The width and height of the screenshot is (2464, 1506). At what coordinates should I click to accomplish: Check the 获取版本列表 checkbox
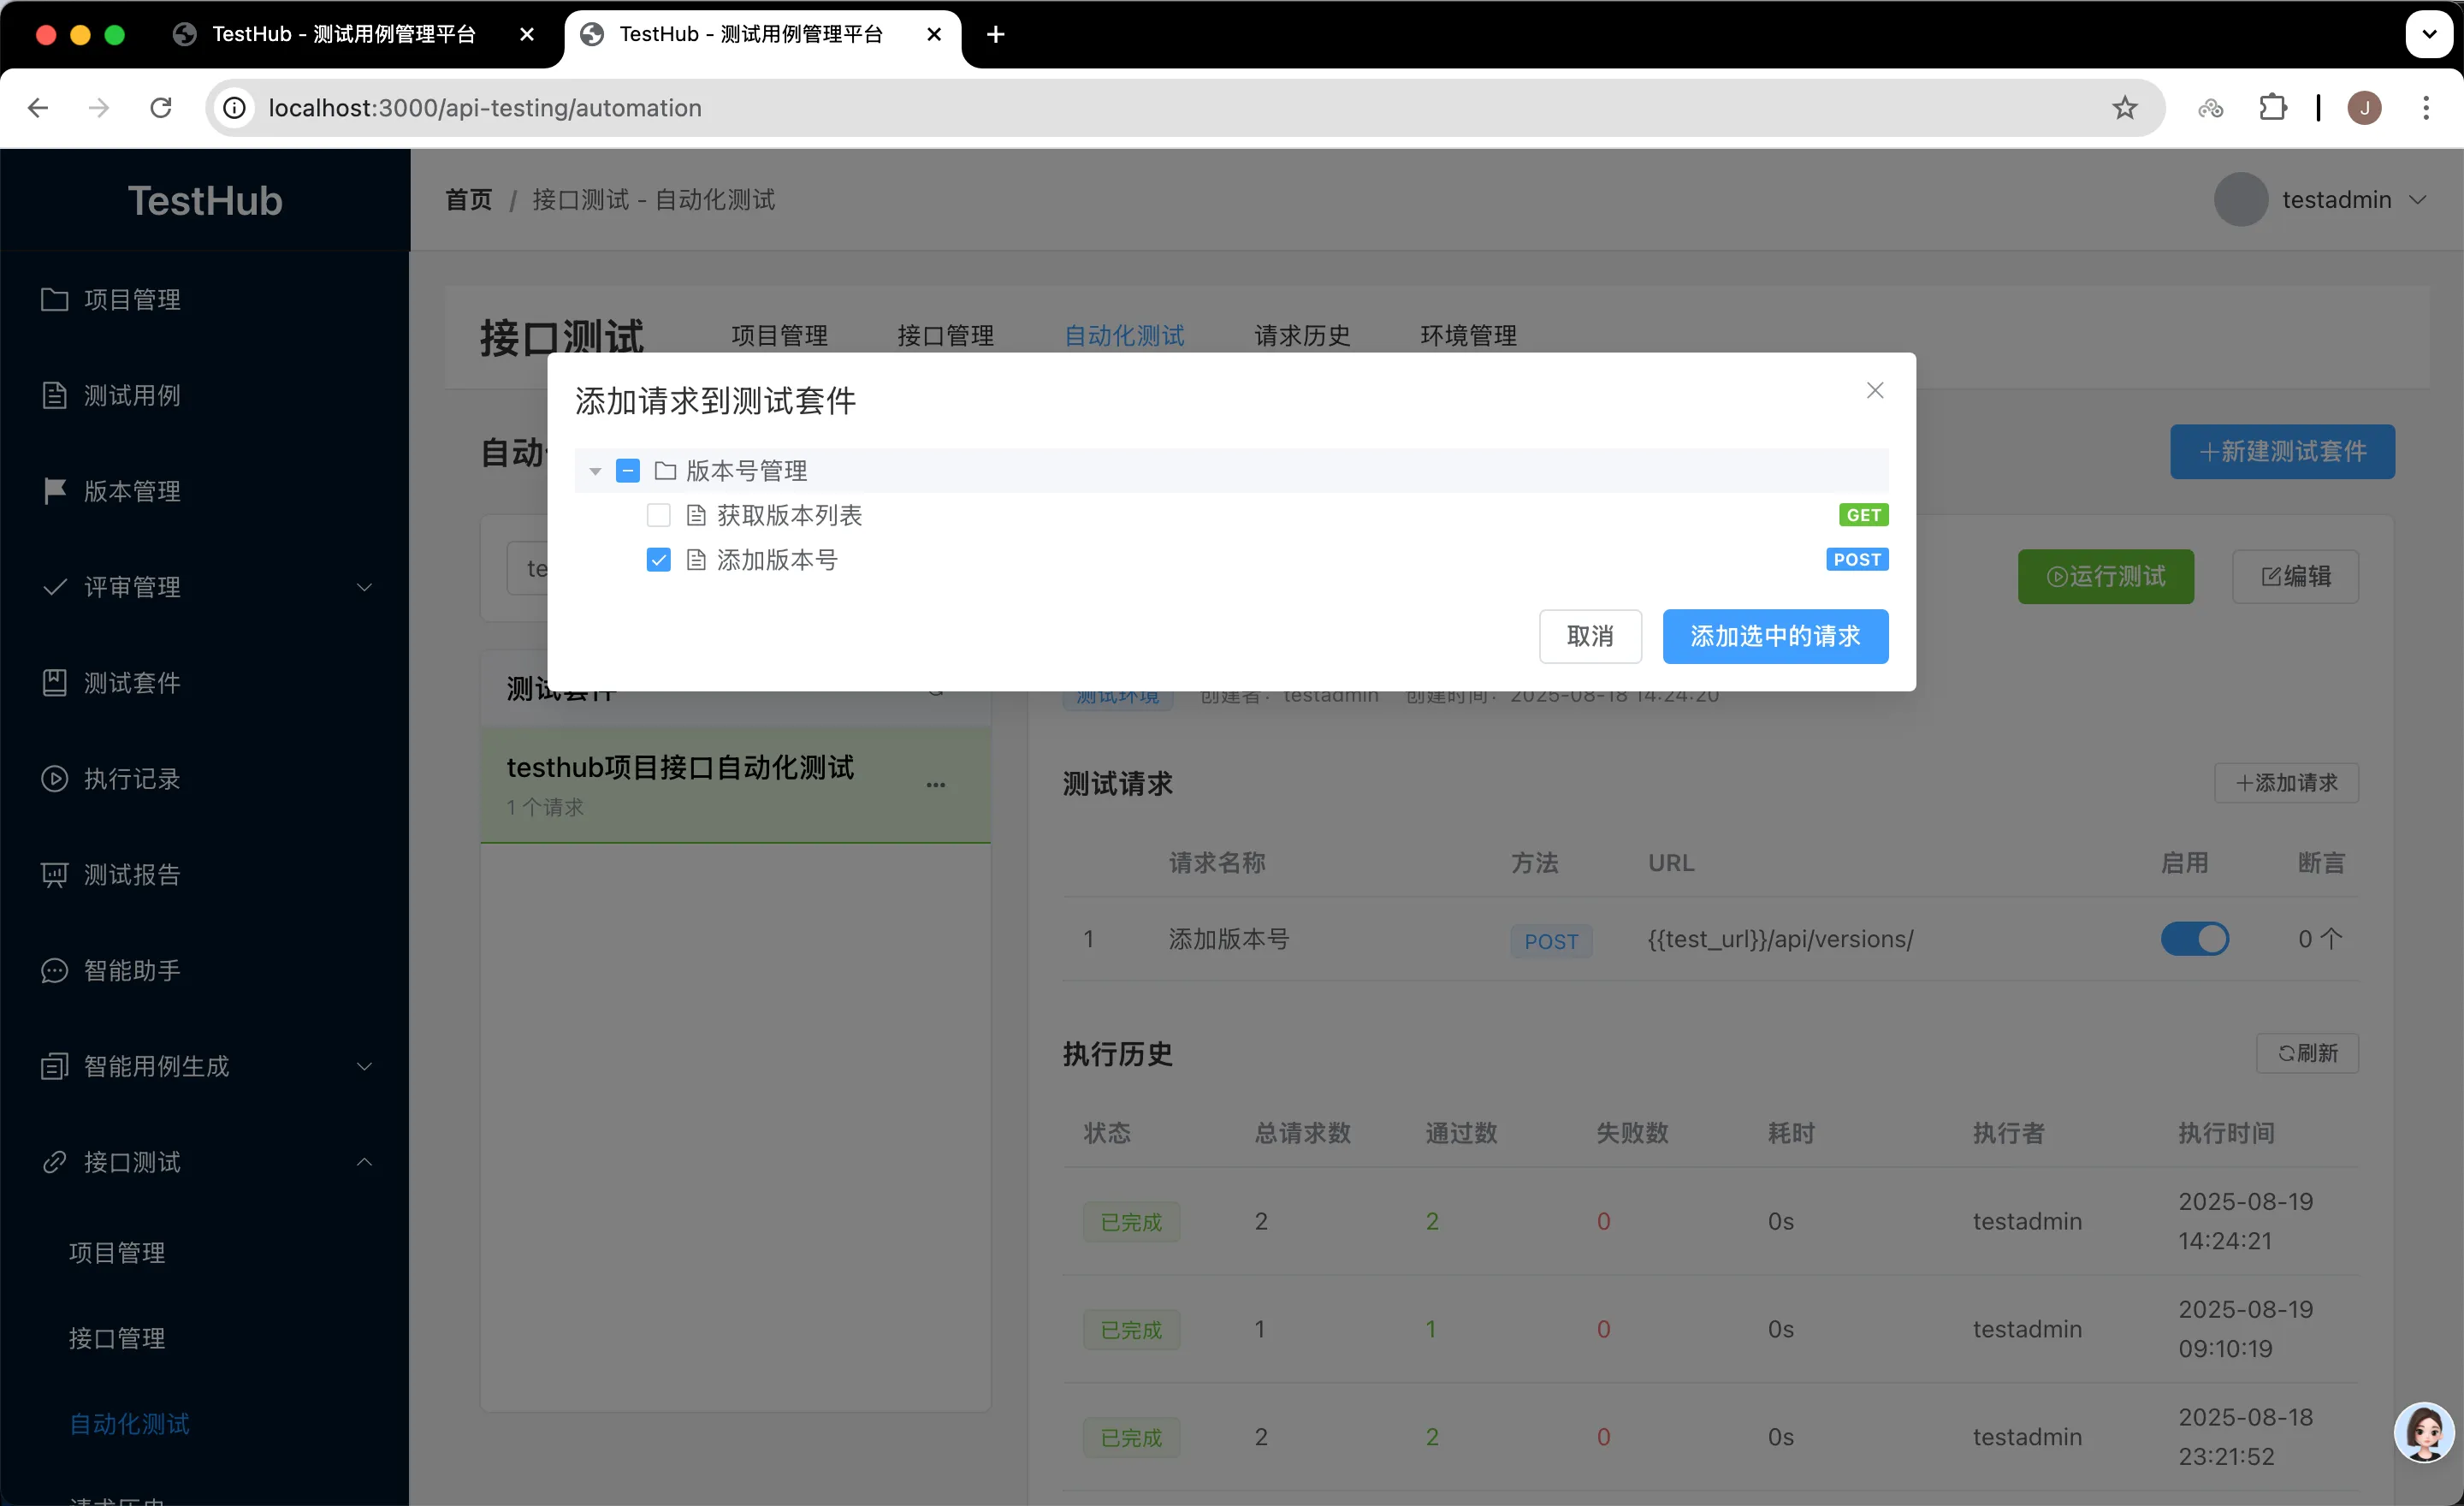658,515
